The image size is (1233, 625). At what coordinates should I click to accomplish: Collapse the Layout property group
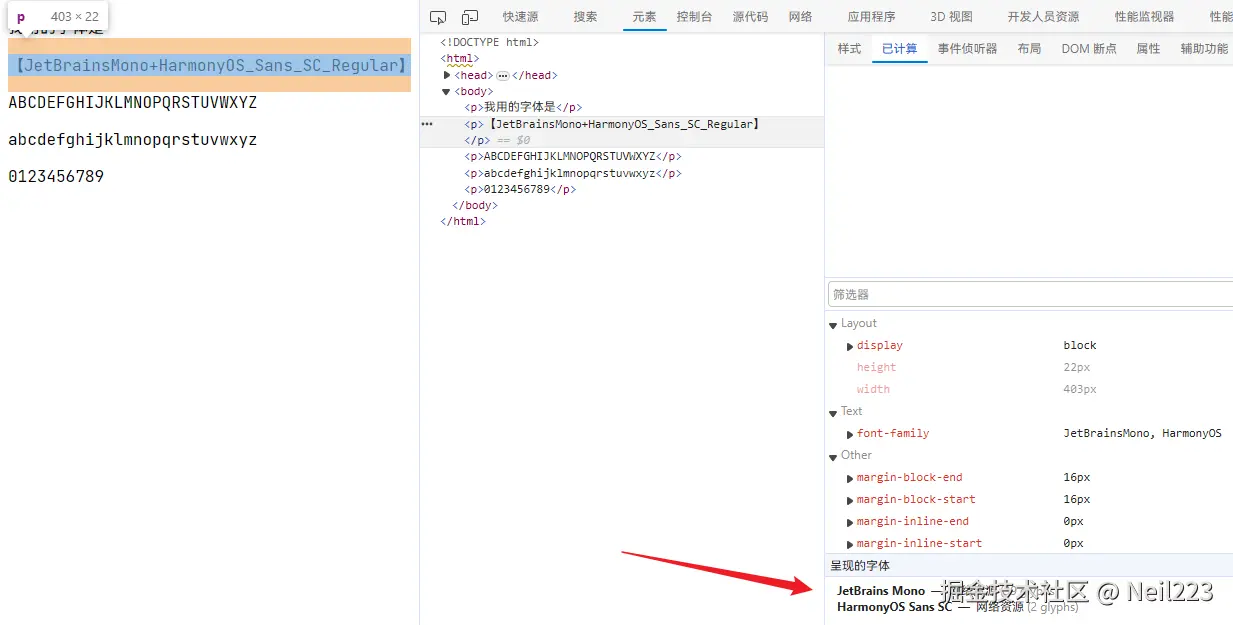tap(833, 324)
